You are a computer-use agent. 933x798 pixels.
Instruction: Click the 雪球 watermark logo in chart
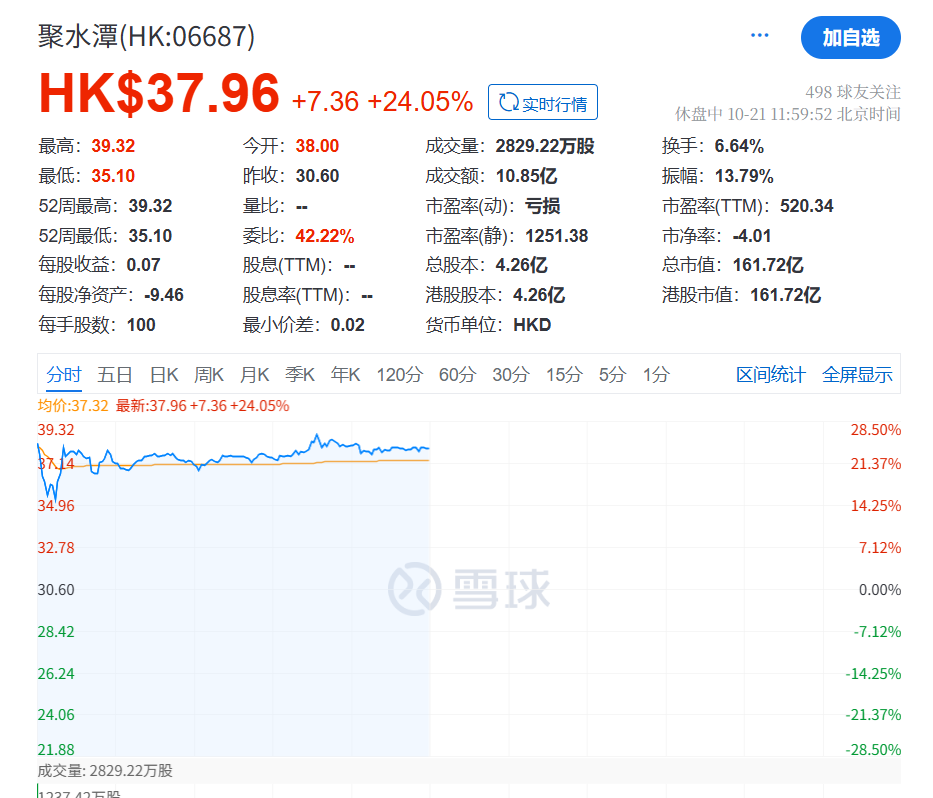click(469, 590)
